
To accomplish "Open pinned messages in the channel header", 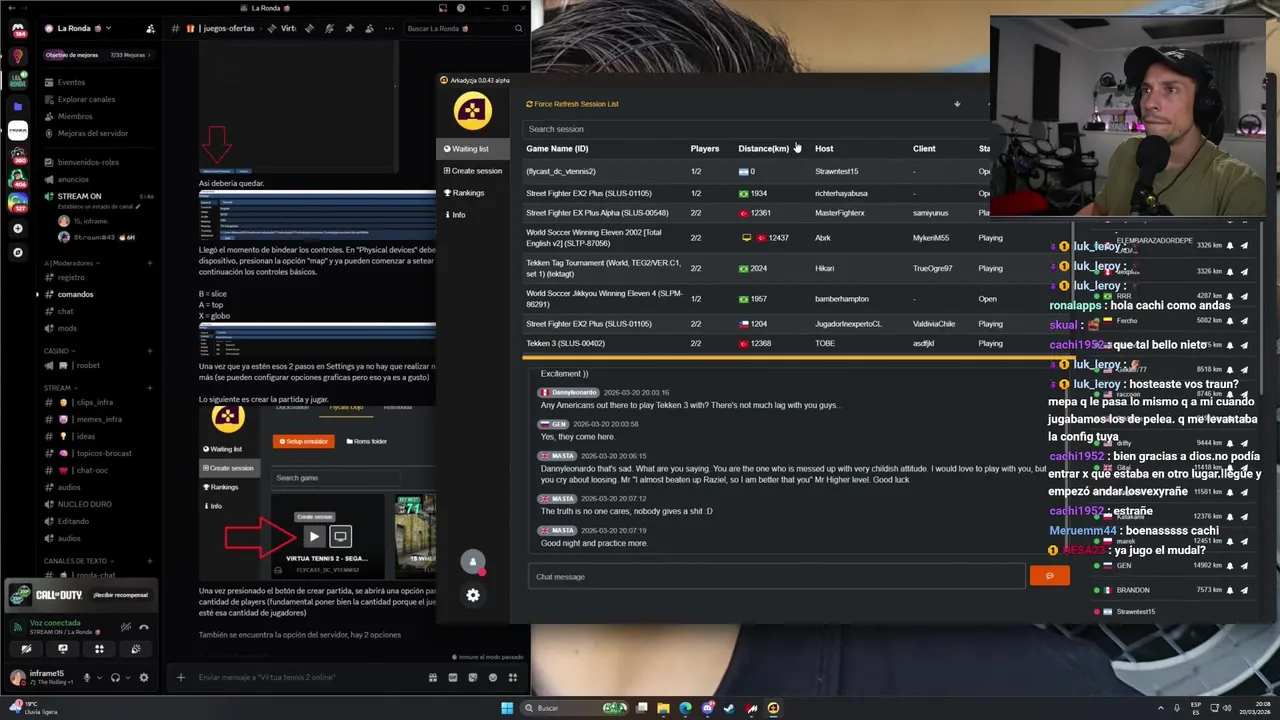I will [x=349, y=29].
